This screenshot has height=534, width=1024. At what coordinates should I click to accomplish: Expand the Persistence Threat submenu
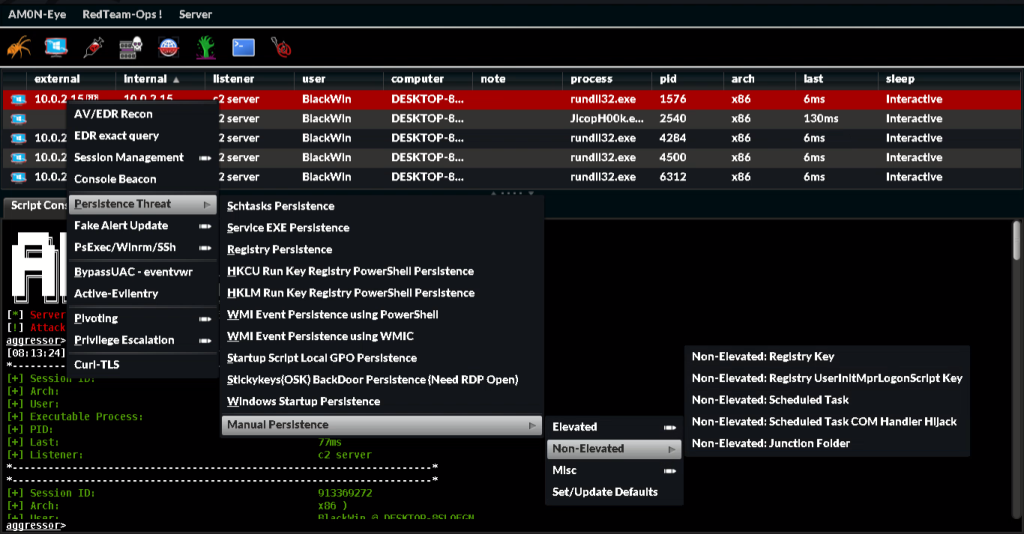[142, 204]
